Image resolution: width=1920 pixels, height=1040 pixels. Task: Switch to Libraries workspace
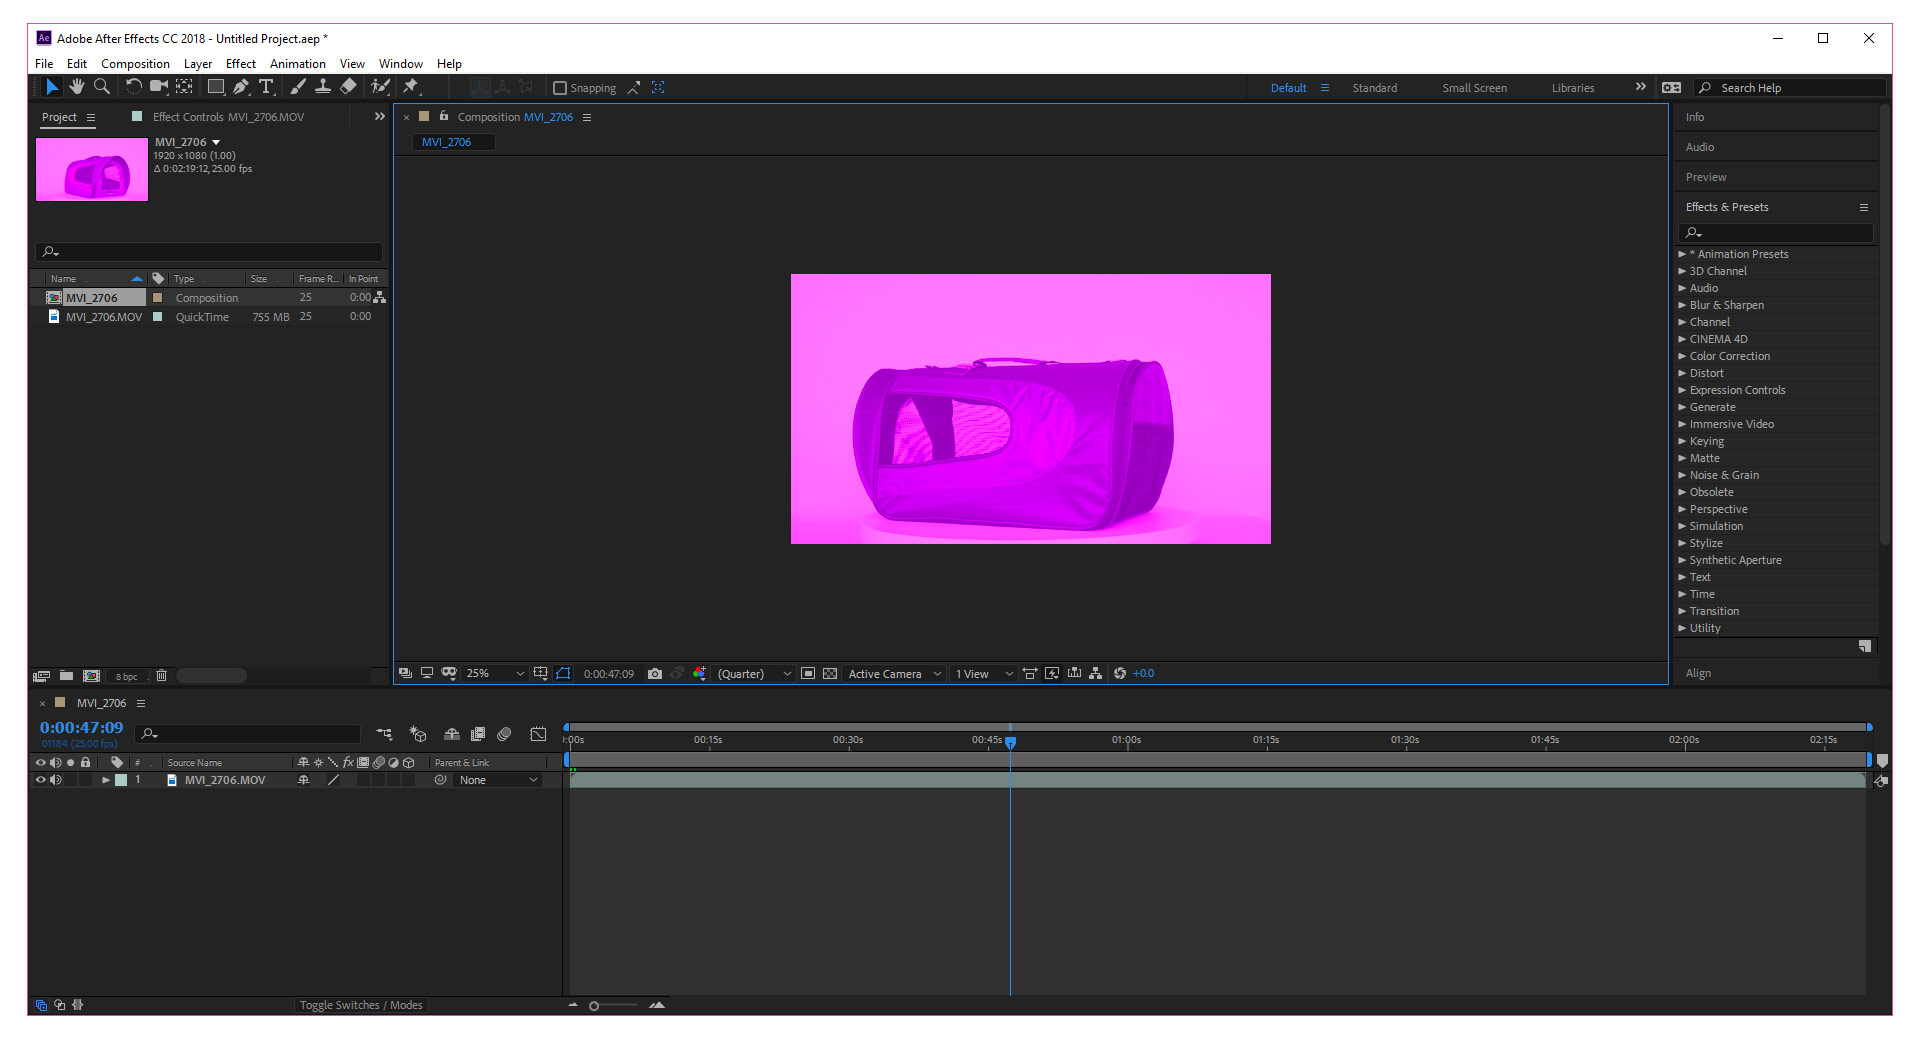(1573, 88)
